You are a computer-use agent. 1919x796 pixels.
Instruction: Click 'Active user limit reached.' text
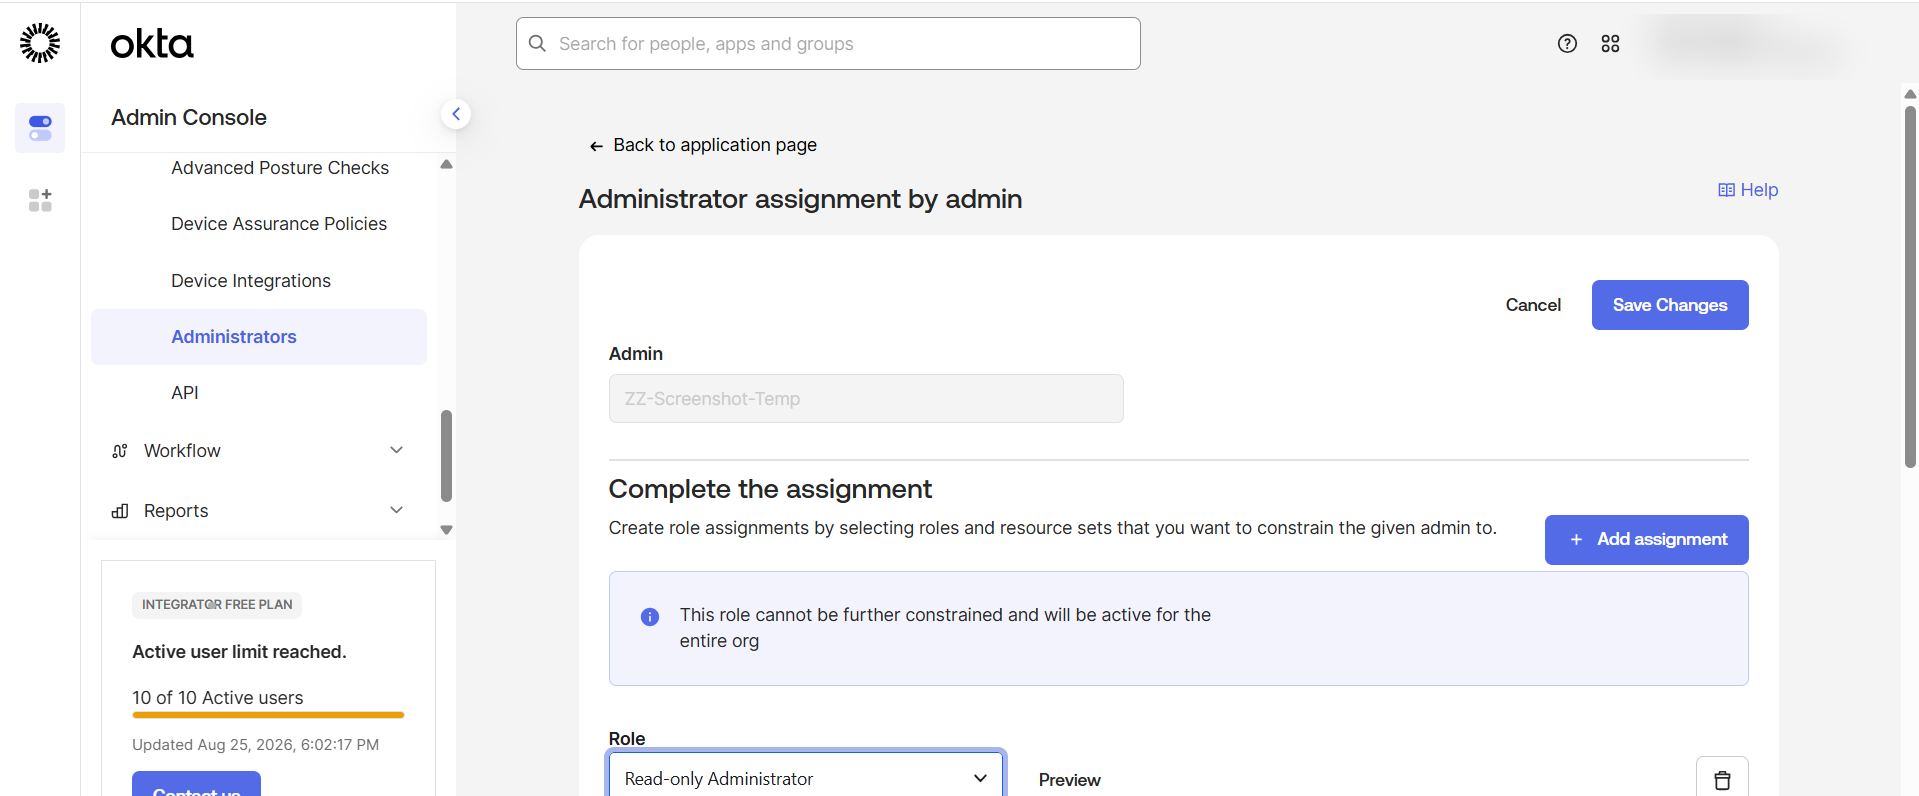click(239, 652)
